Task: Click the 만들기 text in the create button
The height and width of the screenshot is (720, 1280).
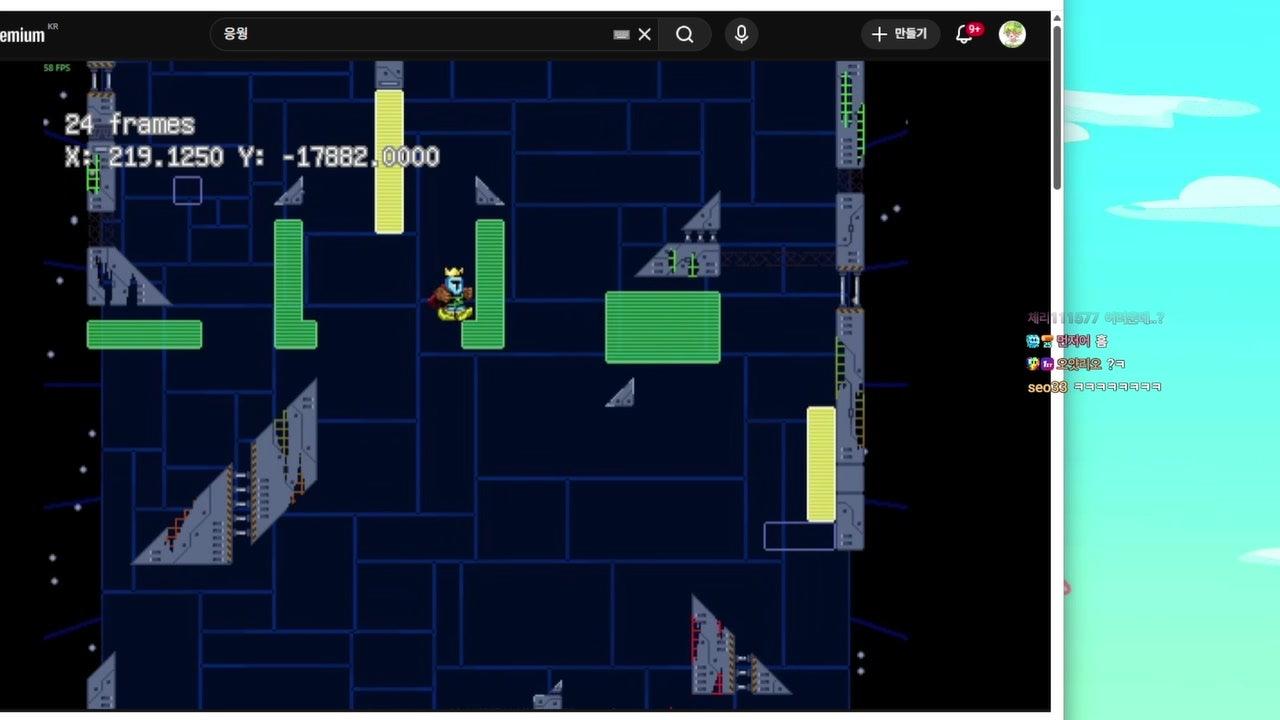Action: [910, 34]
